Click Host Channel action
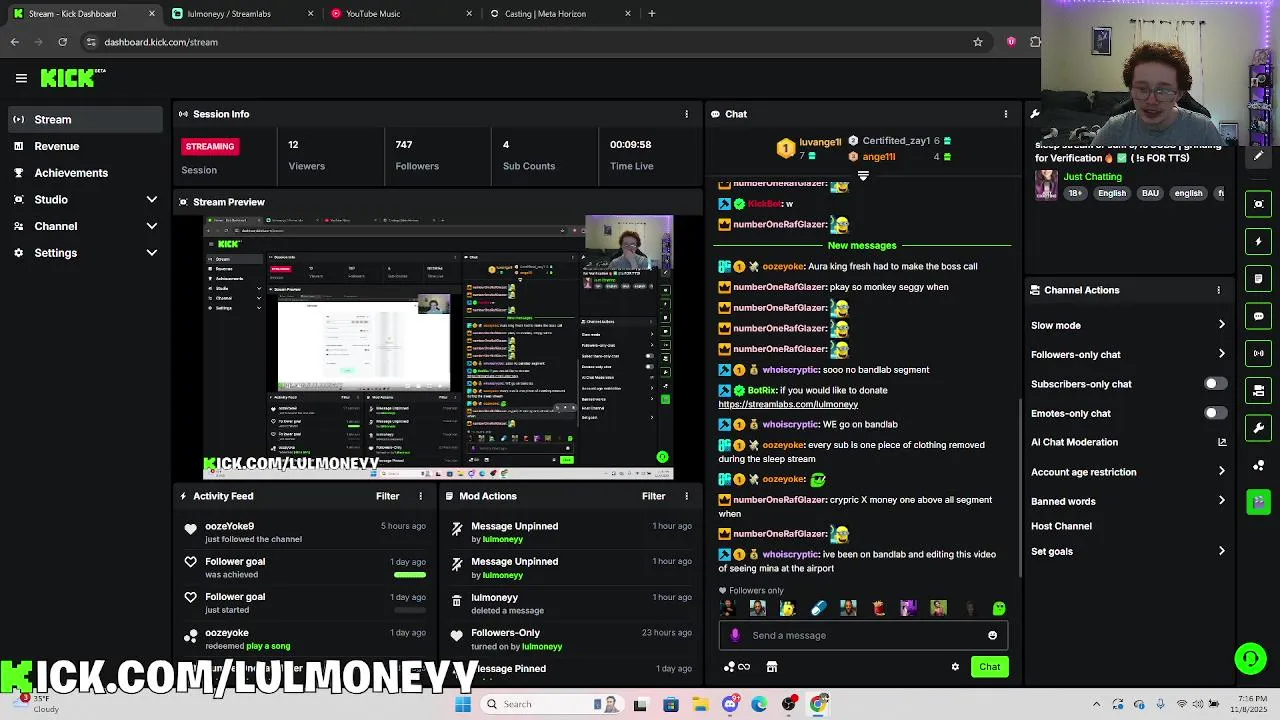 1061,526
